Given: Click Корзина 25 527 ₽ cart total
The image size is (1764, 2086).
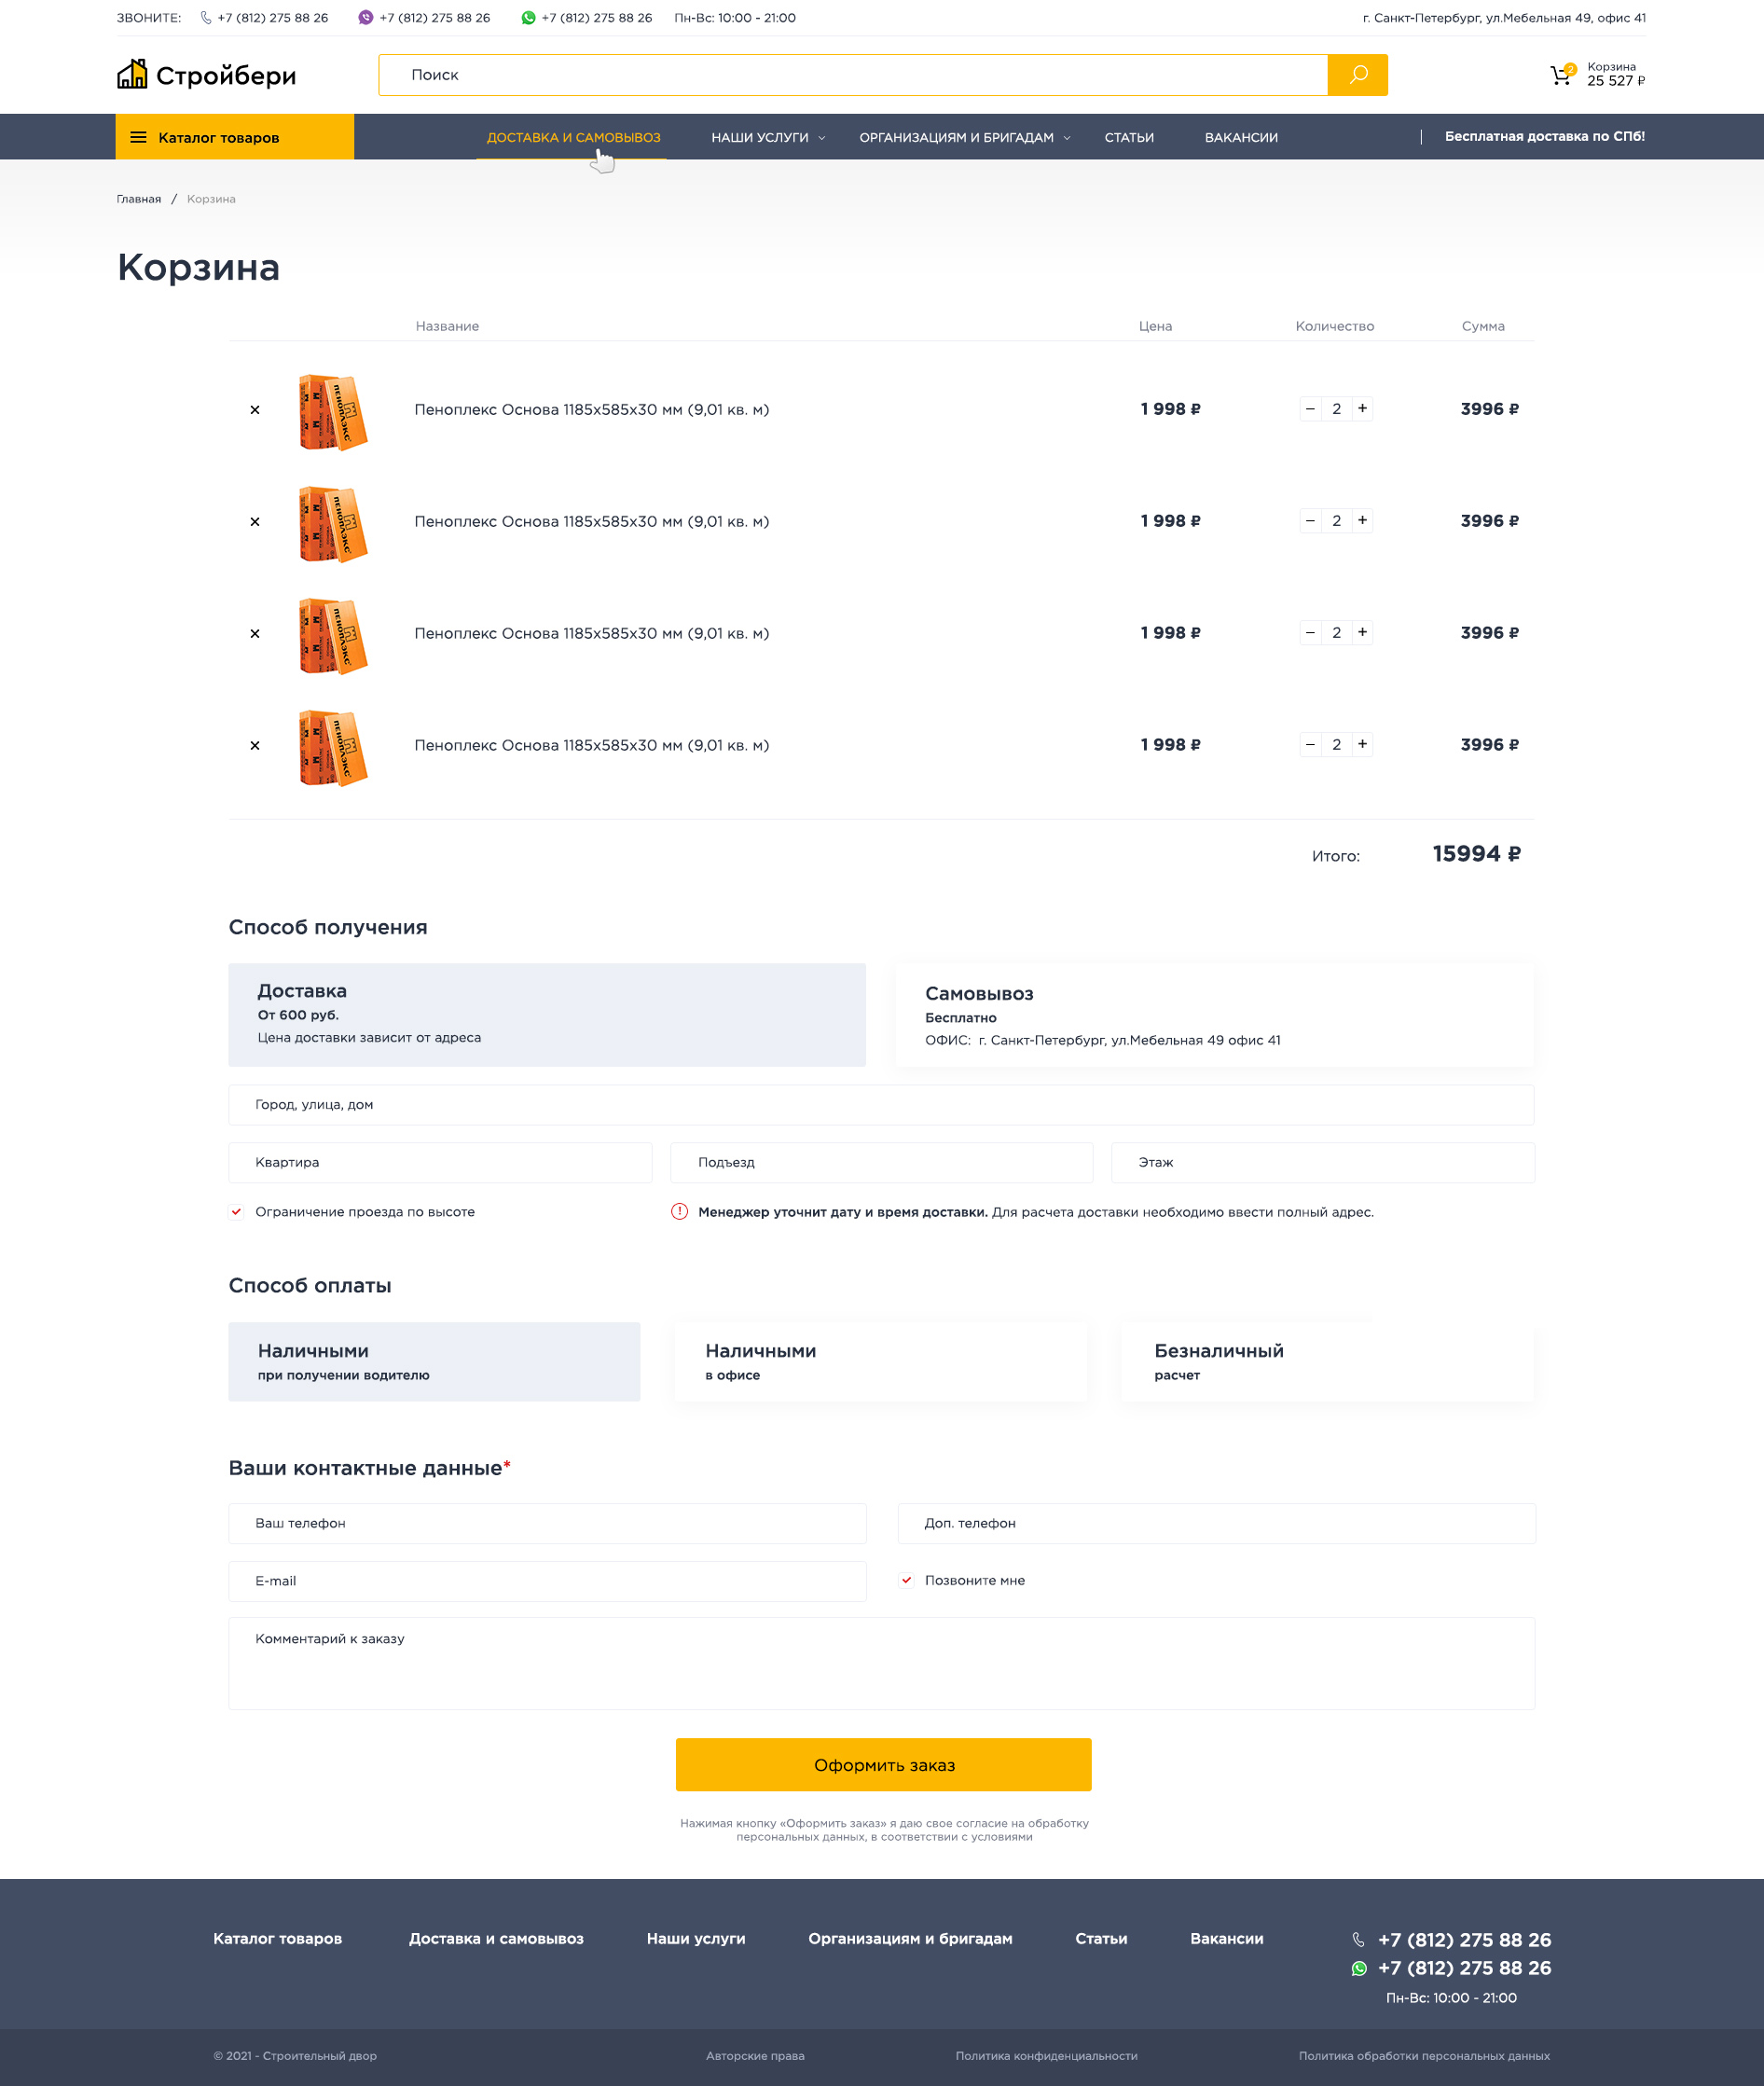Looking at the screenshot, I should (1615, 75).
